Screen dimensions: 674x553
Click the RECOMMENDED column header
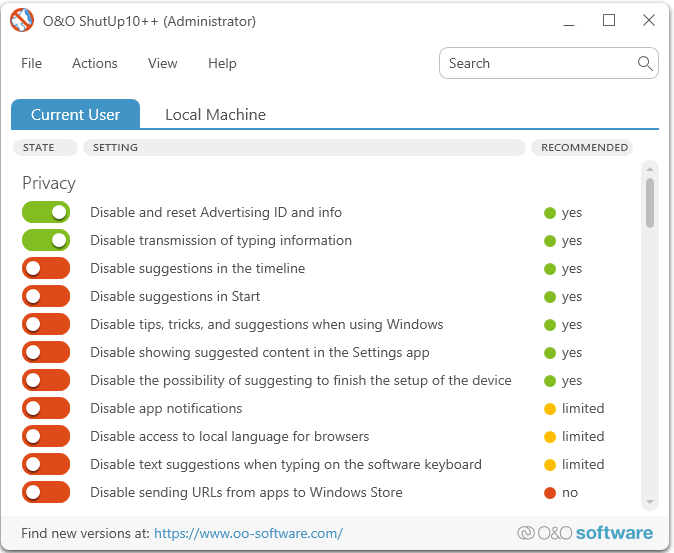[582, 147]
